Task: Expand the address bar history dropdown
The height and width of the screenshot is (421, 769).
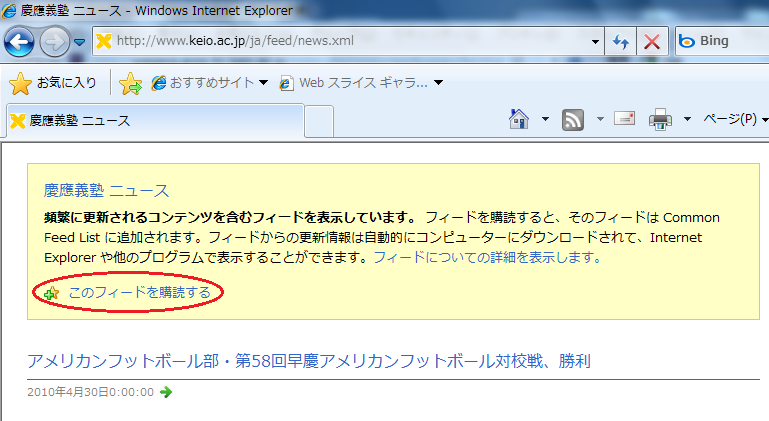Action: [595, 42]
